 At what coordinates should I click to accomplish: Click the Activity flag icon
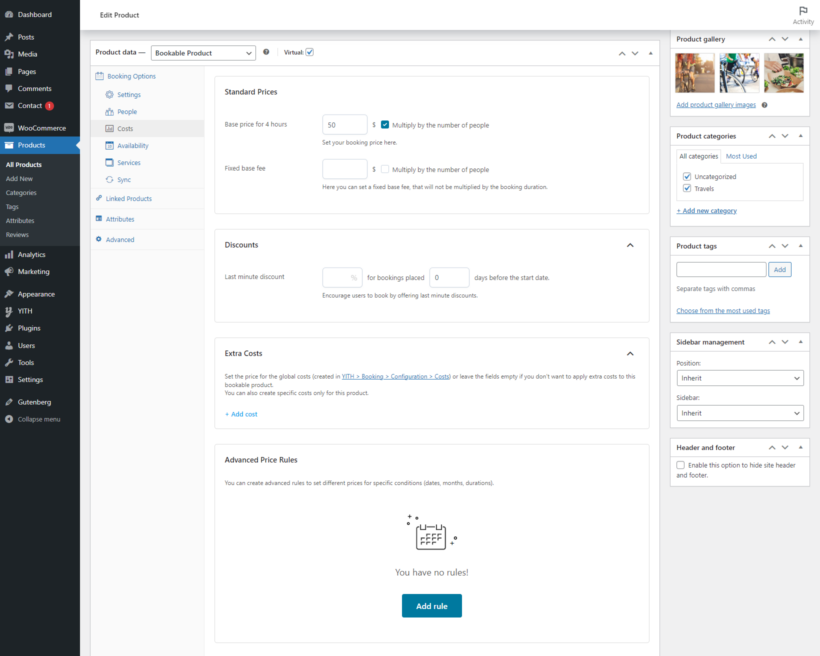[x=803, y=11]
